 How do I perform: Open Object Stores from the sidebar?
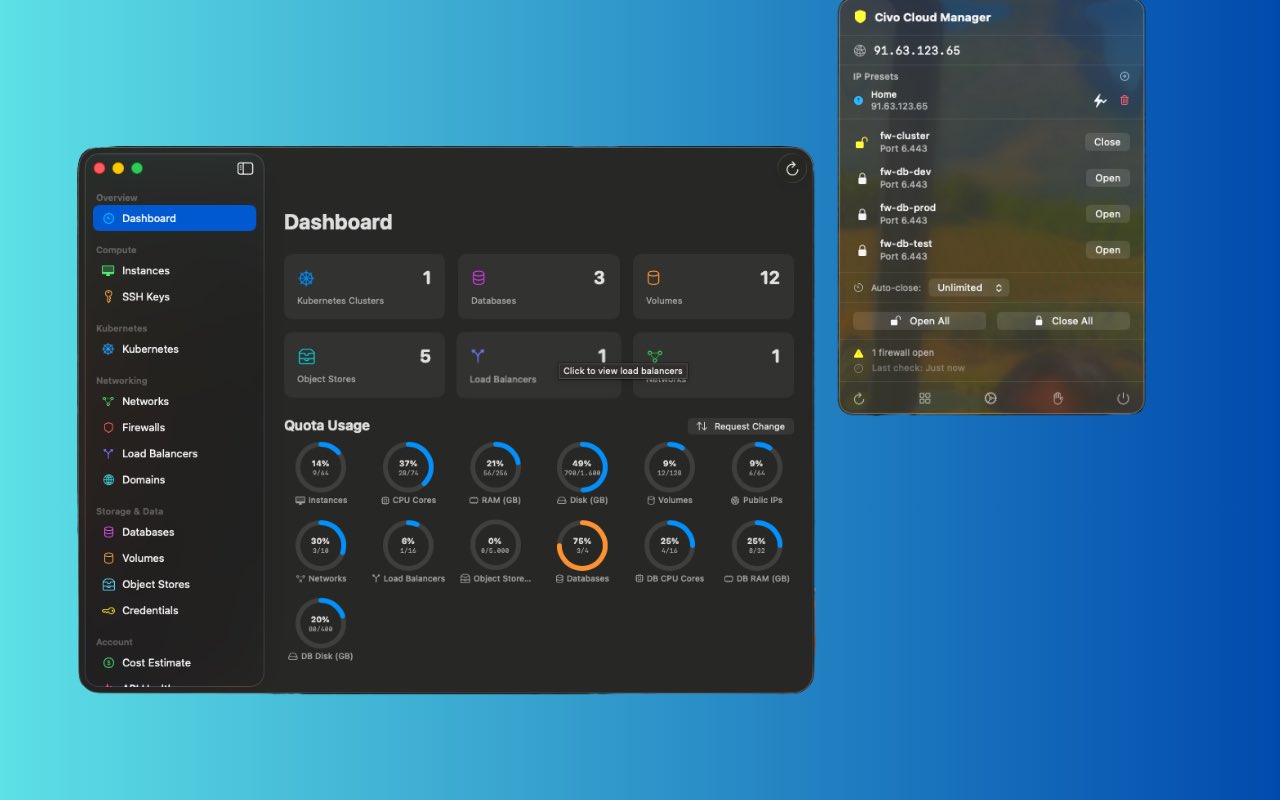tap(155, 584)
